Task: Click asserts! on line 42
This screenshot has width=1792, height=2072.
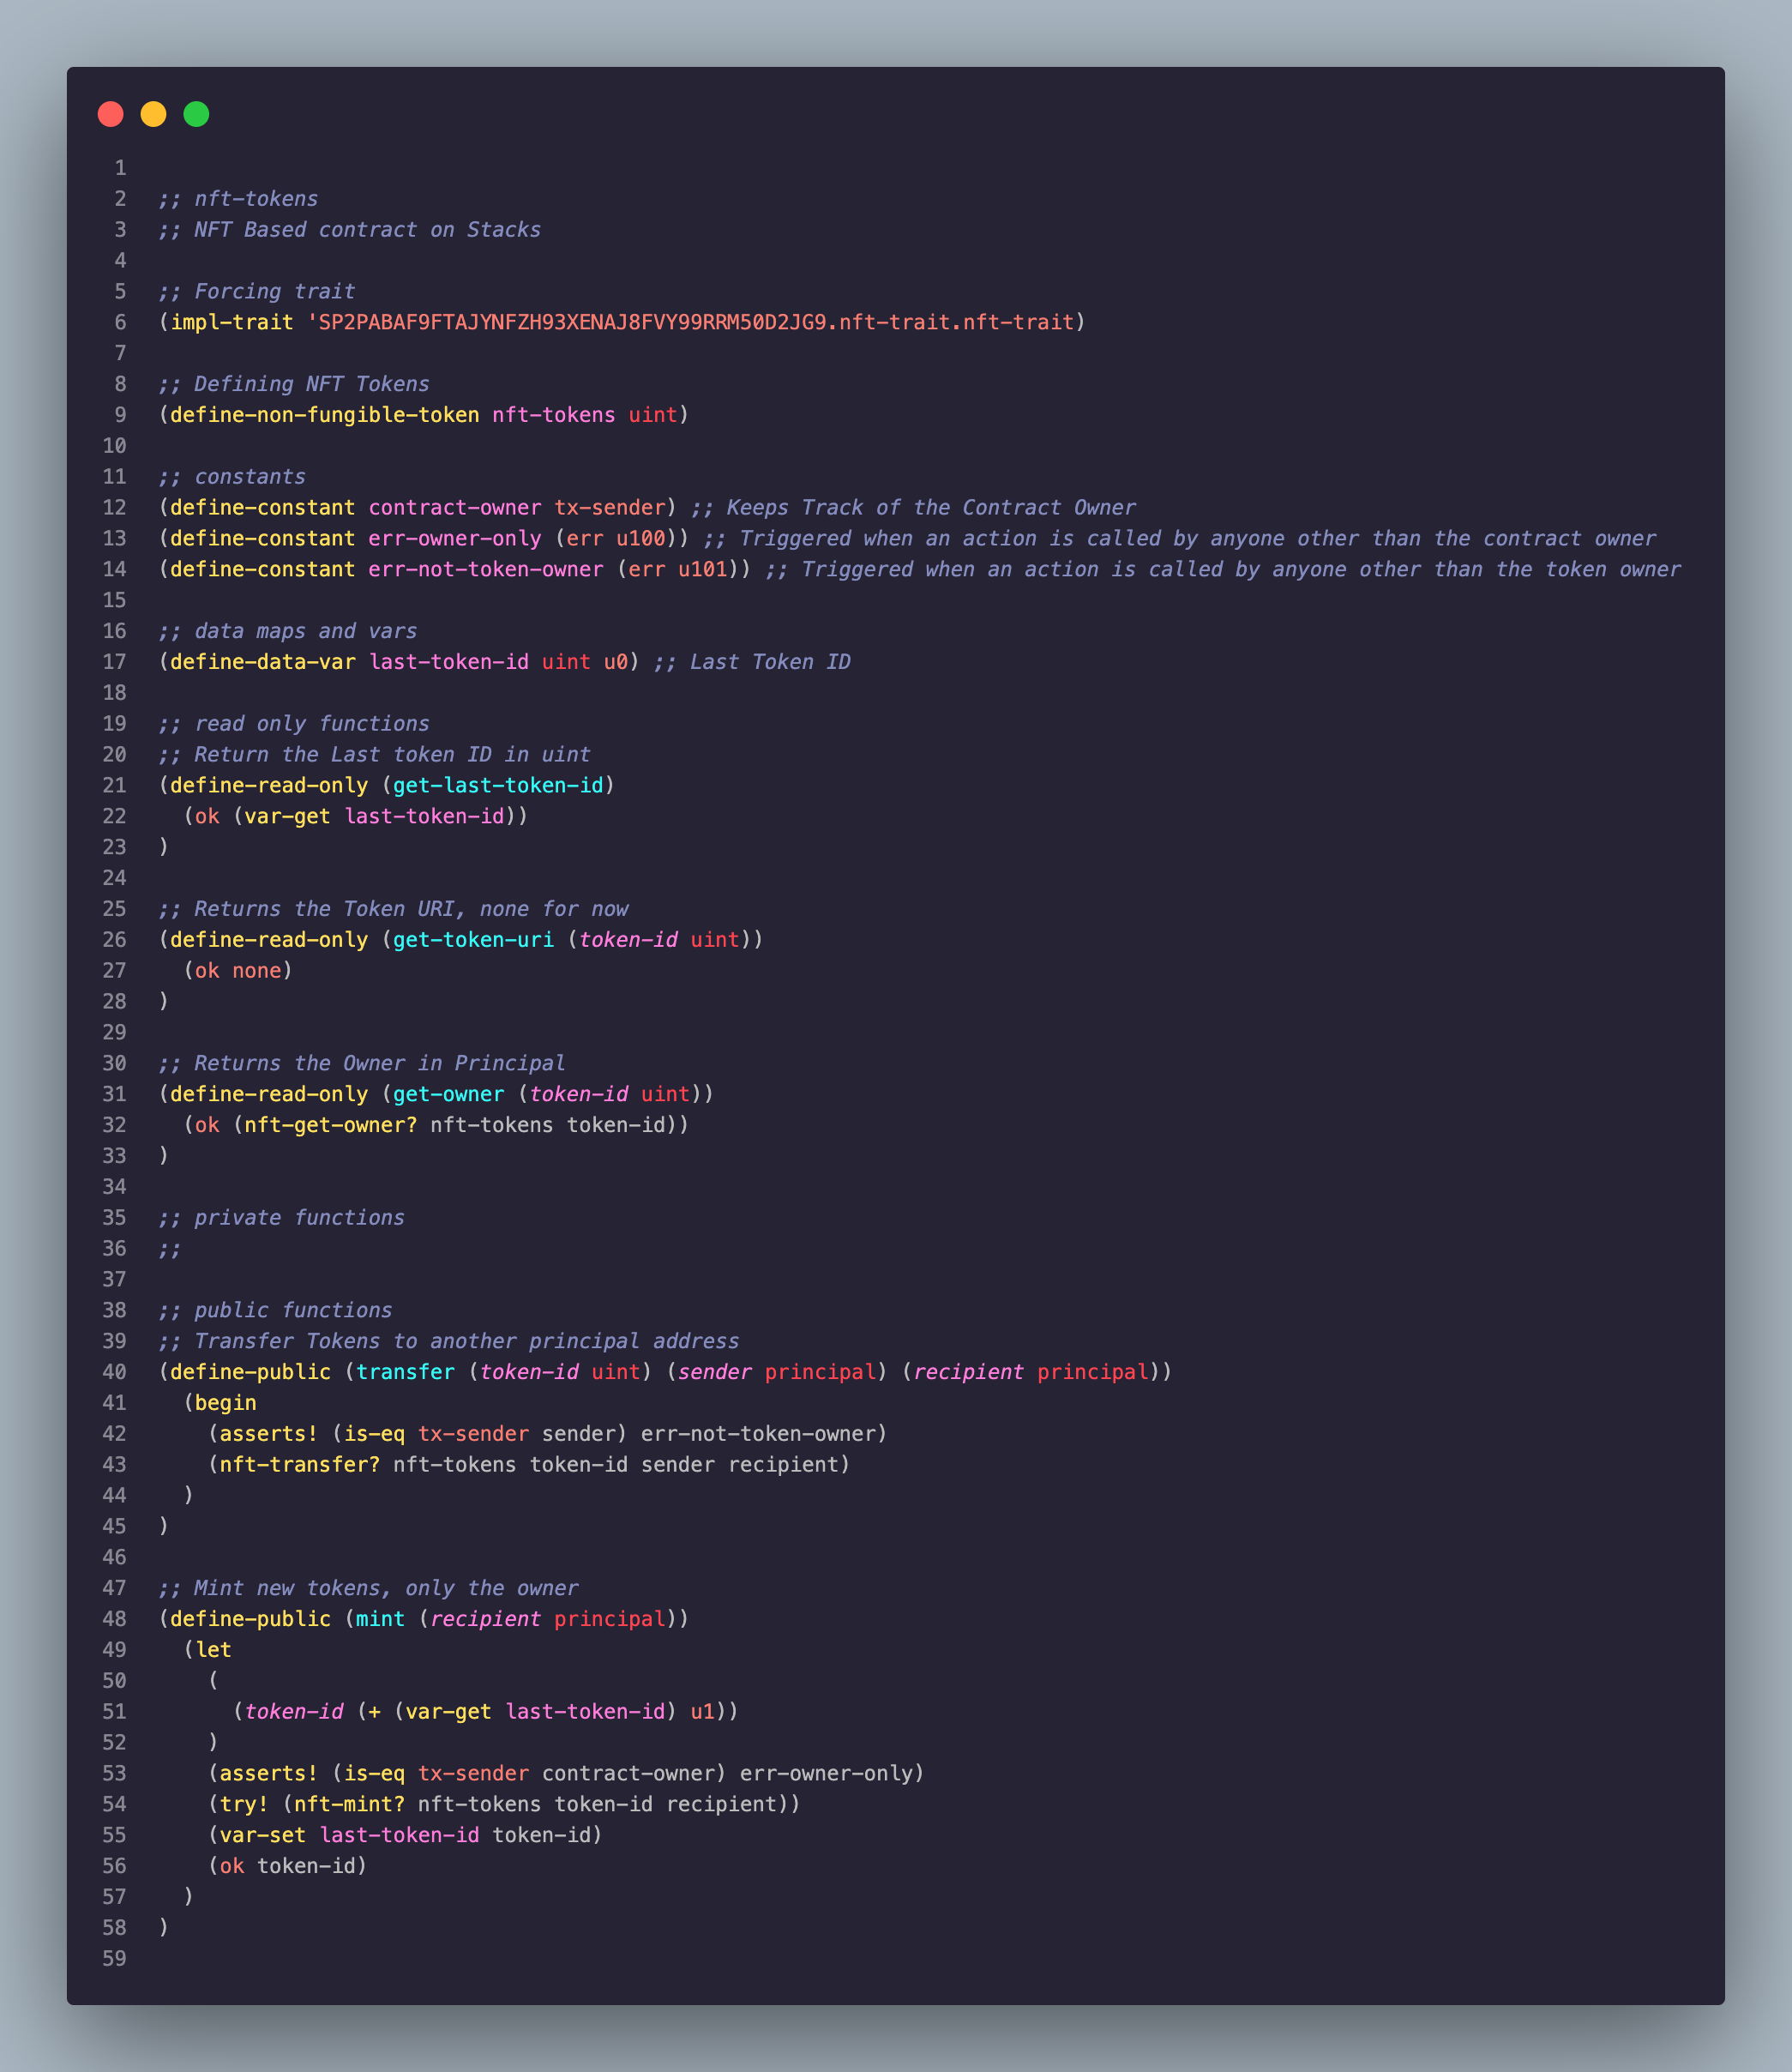Action: [269, 1434]
